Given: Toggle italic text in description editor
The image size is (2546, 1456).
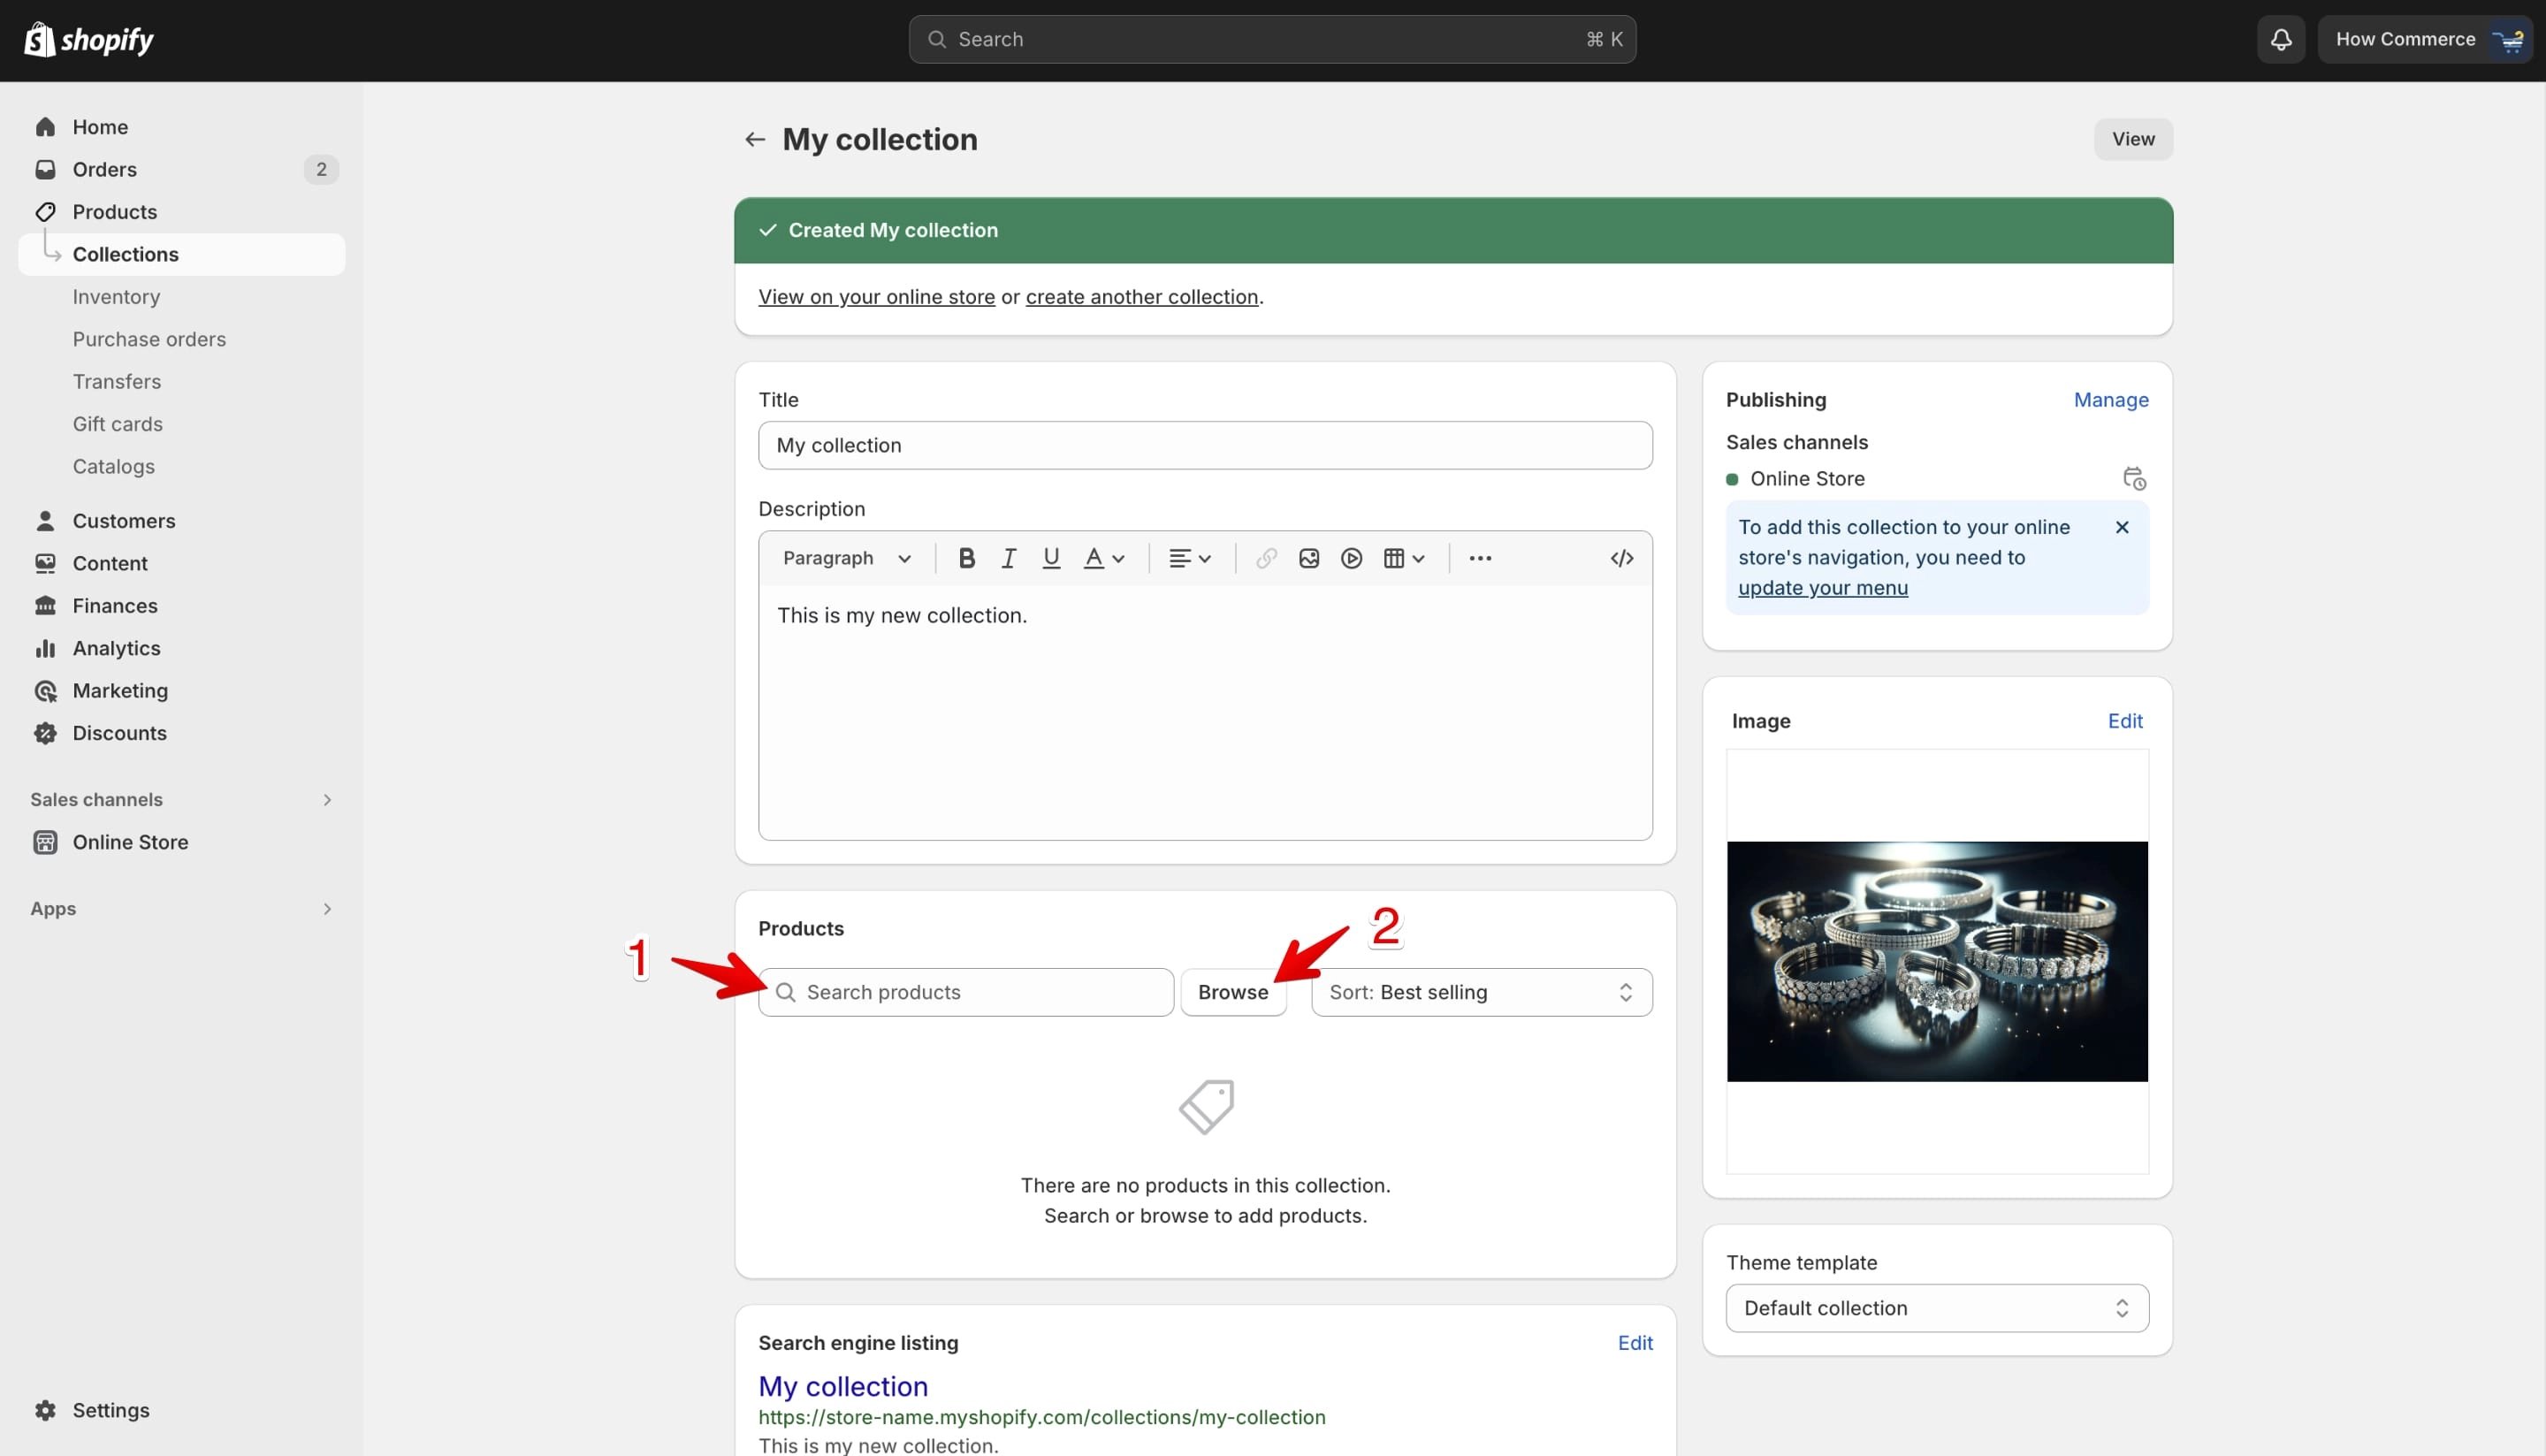Looking at the screenshot, I should pyautogui.click(x=1008, y=558).
